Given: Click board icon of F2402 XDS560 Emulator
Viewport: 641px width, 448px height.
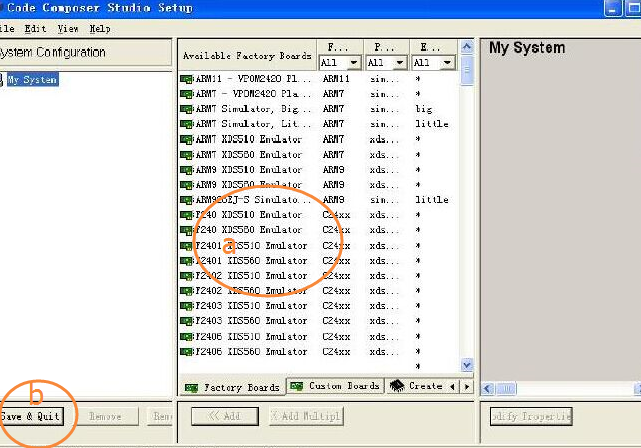Looking at the screenshot, I should [x=186, y=291].
